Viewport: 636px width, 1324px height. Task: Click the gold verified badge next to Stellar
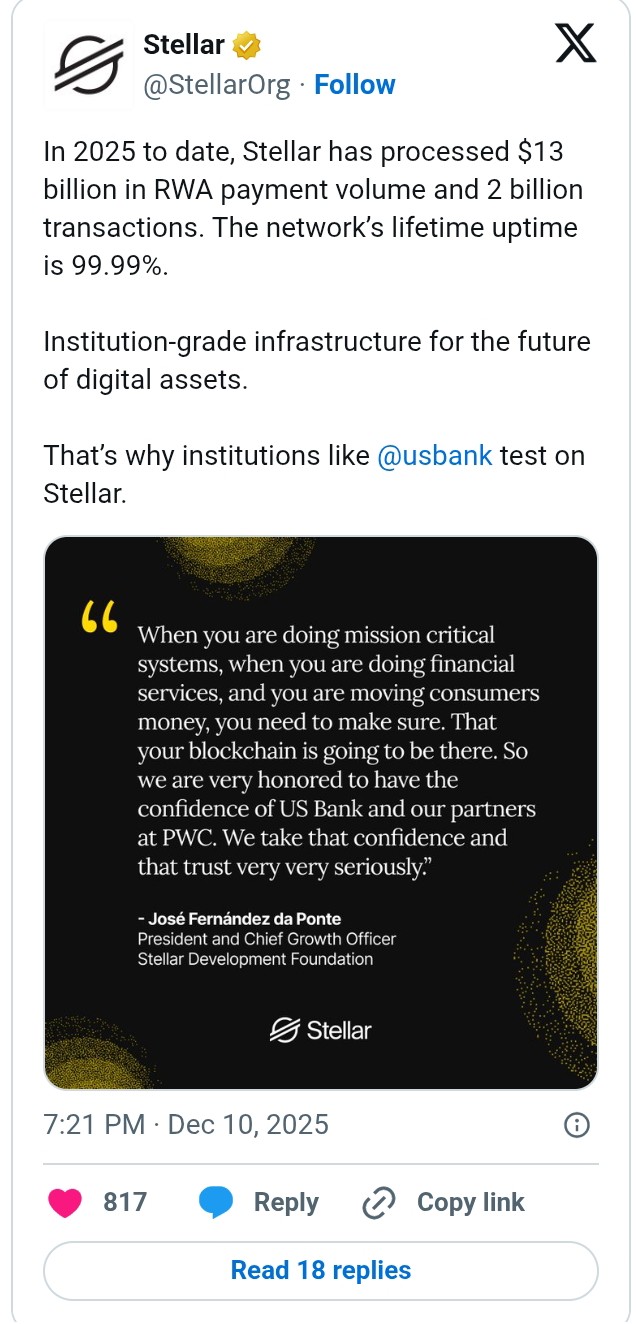[247, 45]
